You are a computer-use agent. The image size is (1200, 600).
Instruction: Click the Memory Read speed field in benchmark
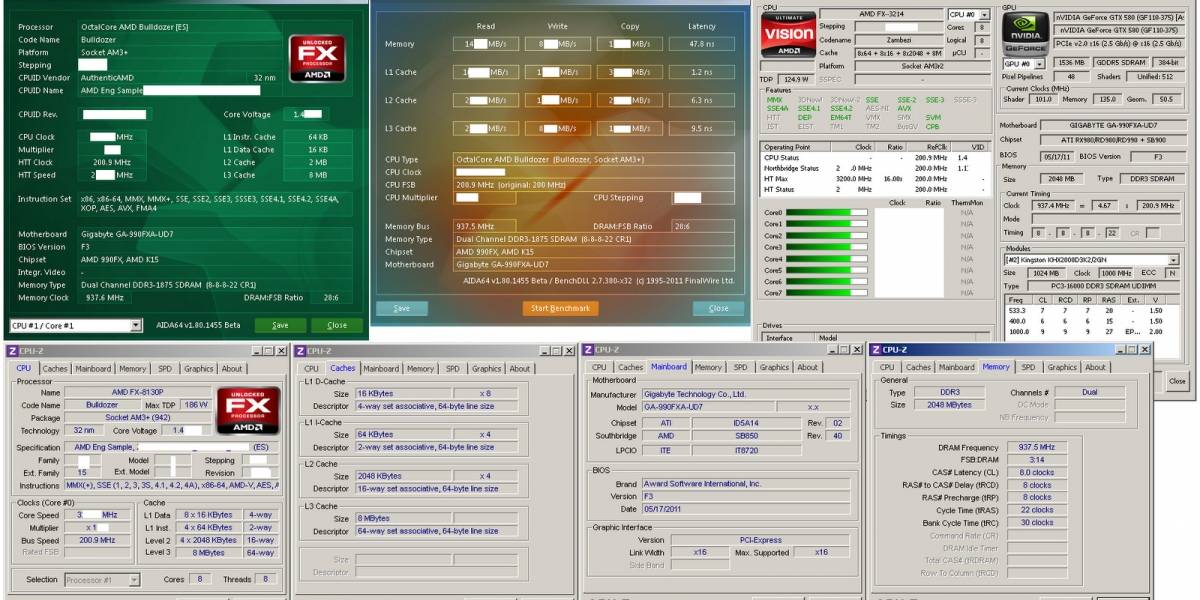[485, 44]
